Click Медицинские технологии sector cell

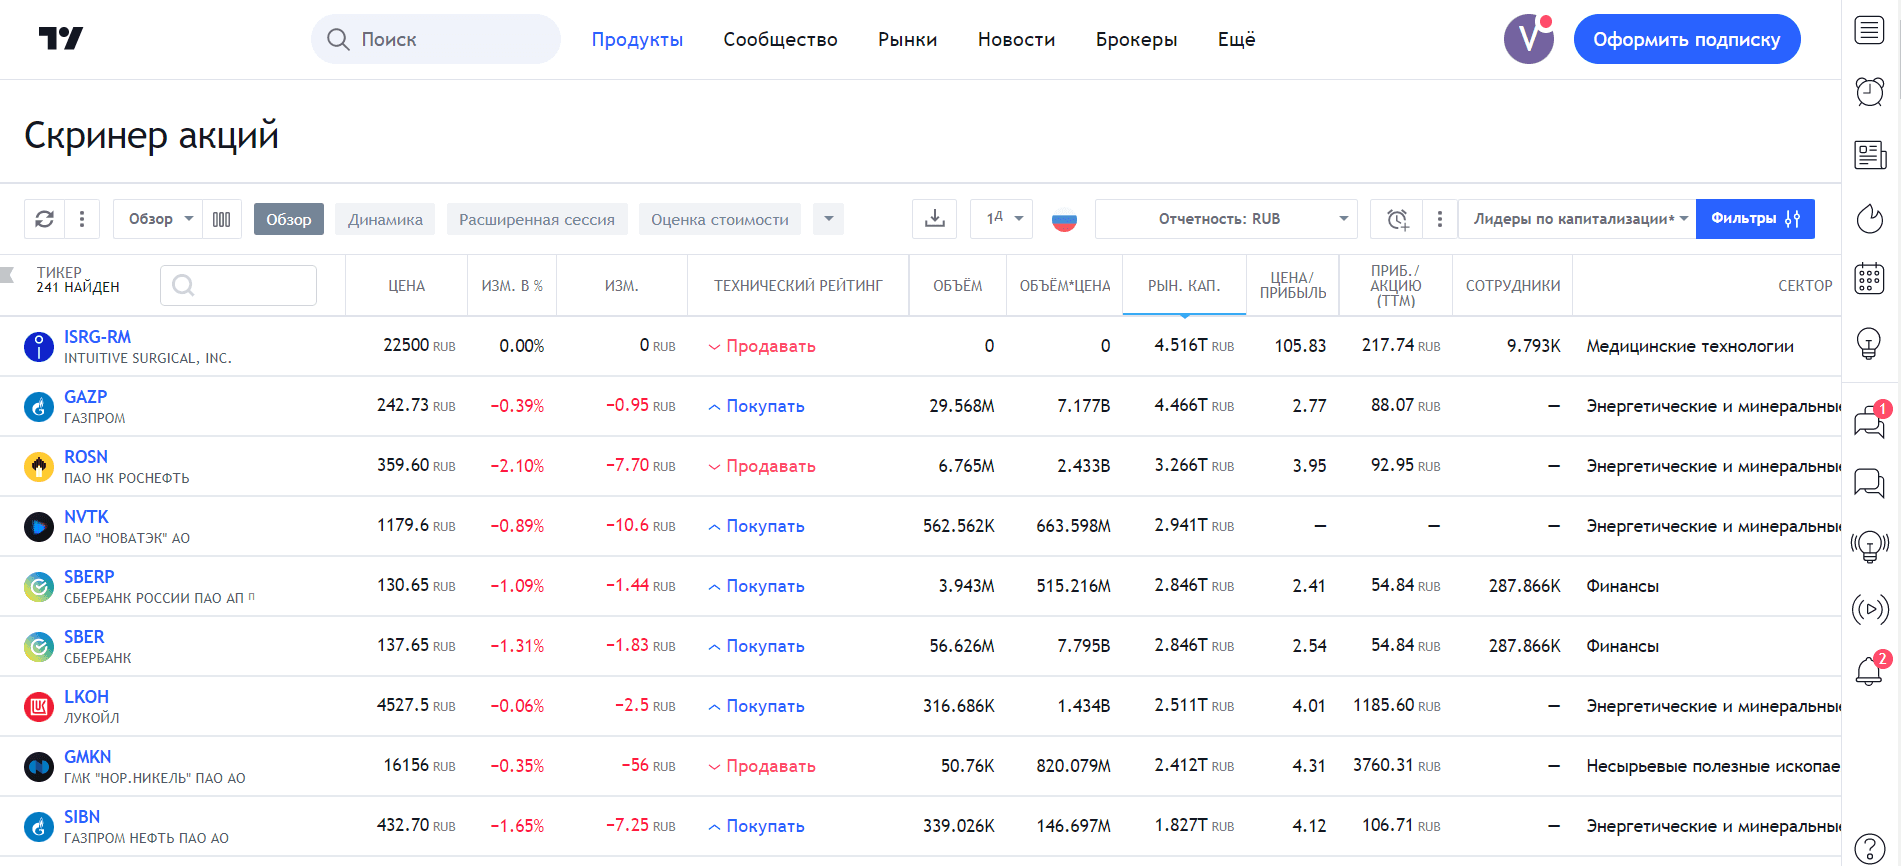click(x=1690, y=346)
